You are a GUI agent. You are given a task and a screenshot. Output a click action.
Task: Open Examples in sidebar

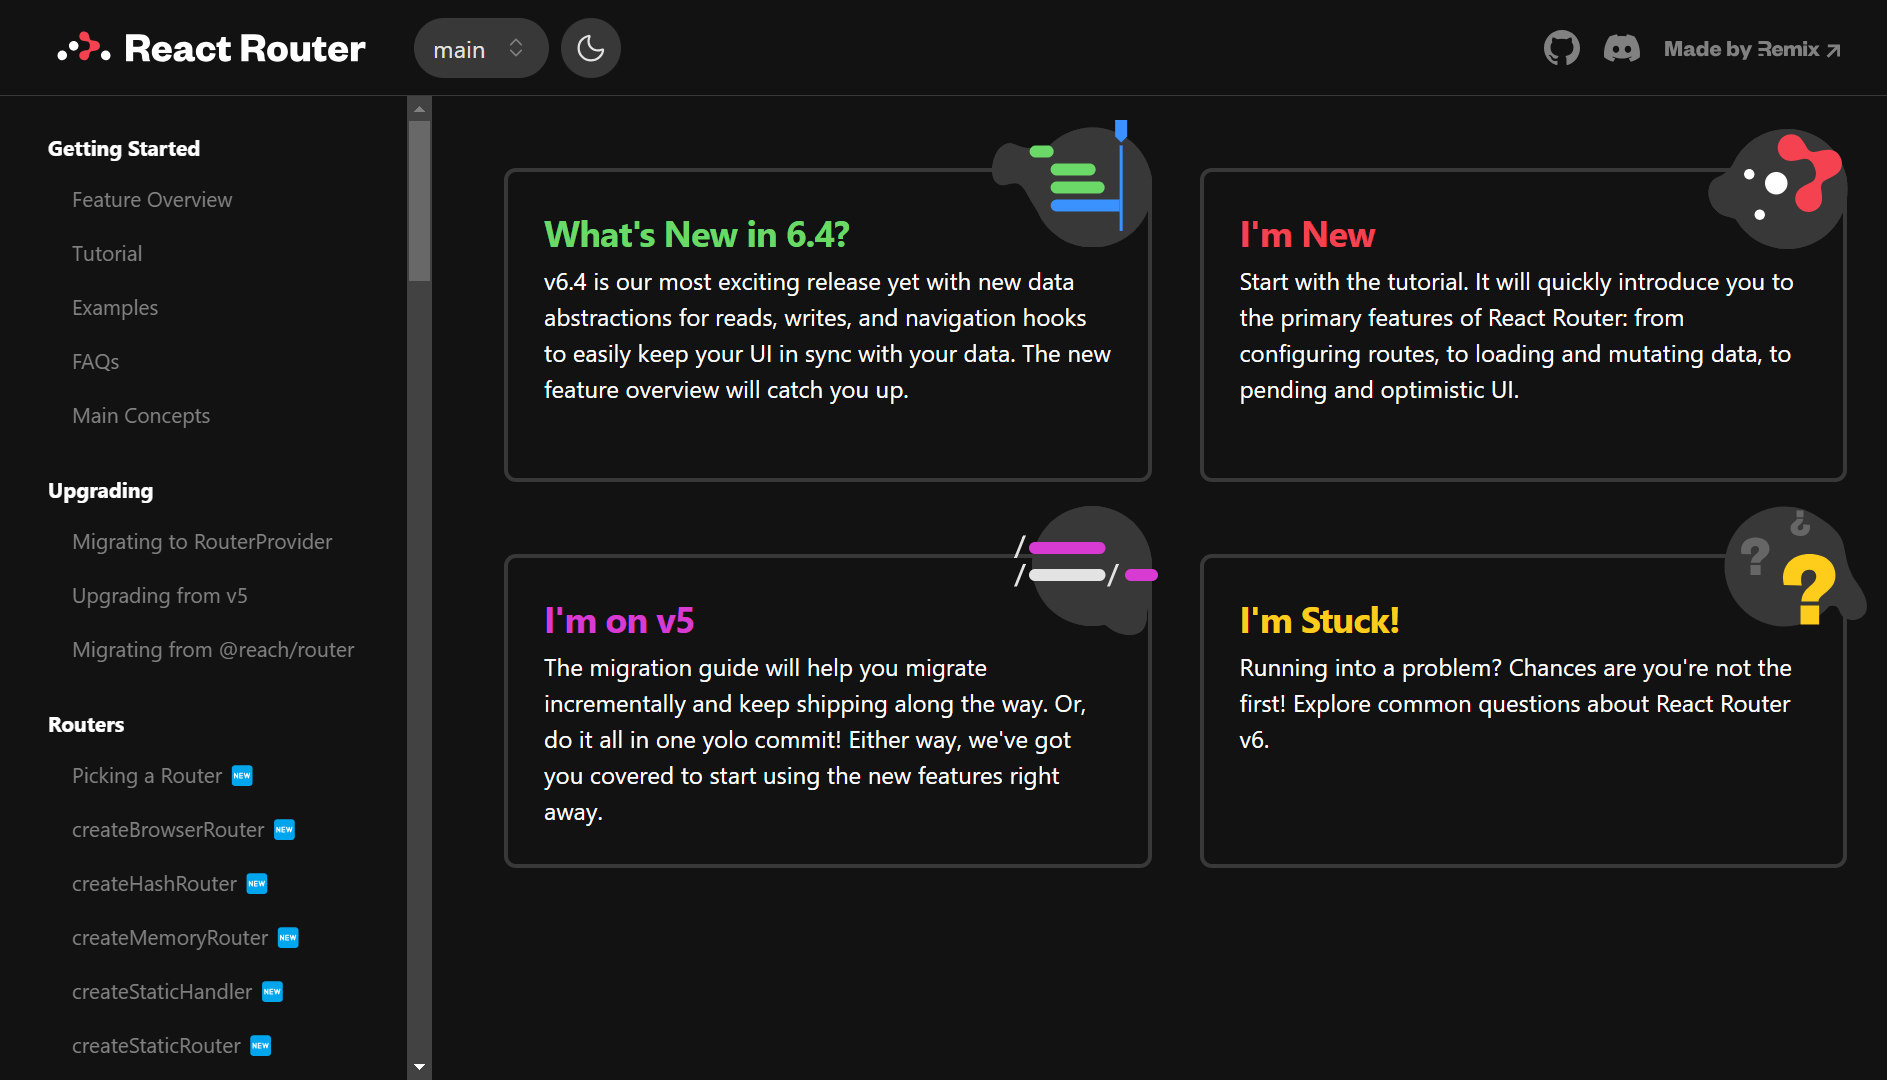(115, 308)
